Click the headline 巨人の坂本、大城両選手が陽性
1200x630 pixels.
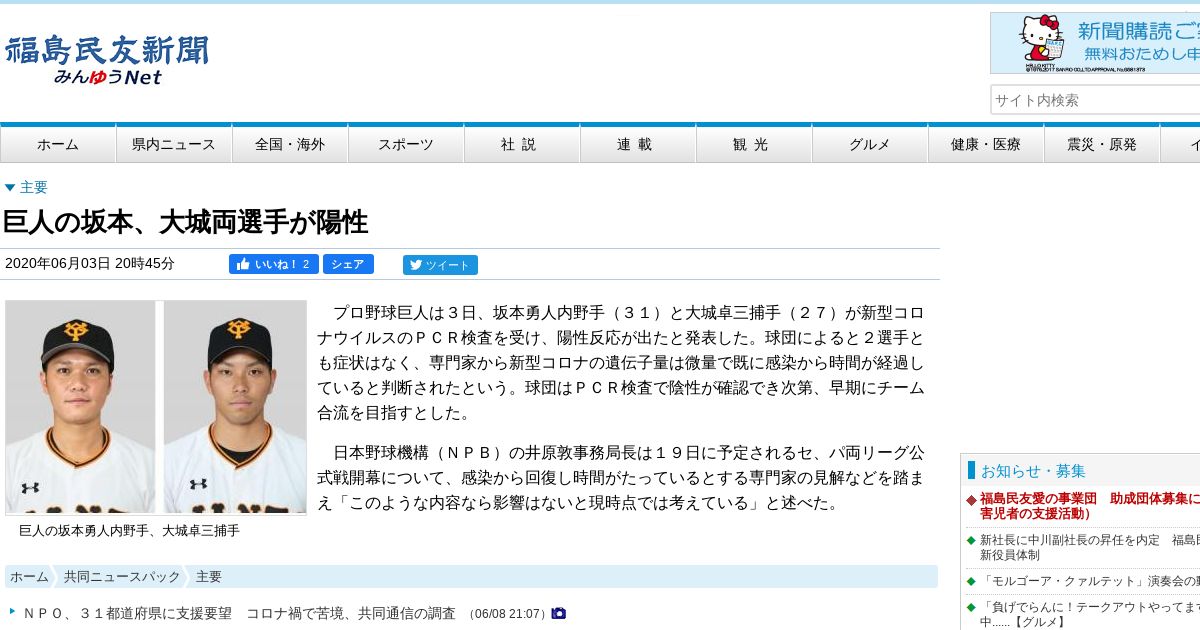click(x=186, y=222)
